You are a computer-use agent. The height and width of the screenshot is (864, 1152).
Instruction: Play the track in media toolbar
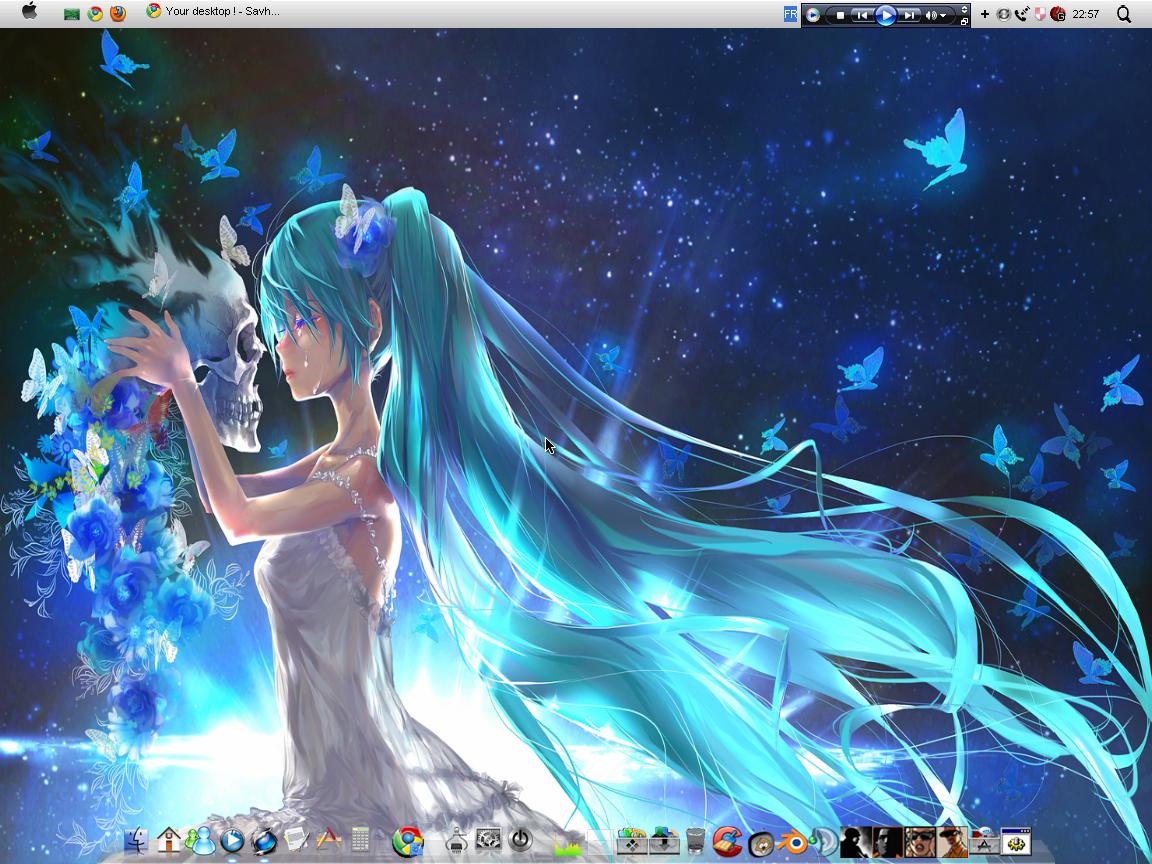(x=886, y=15)
